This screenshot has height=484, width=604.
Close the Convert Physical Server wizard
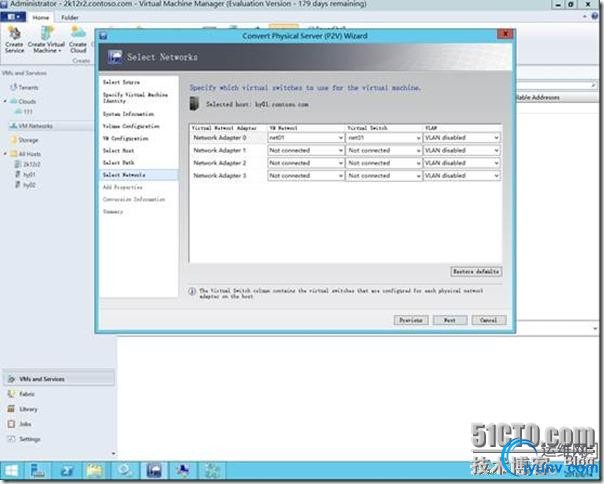pyautogui.click(x=505, y=34)
